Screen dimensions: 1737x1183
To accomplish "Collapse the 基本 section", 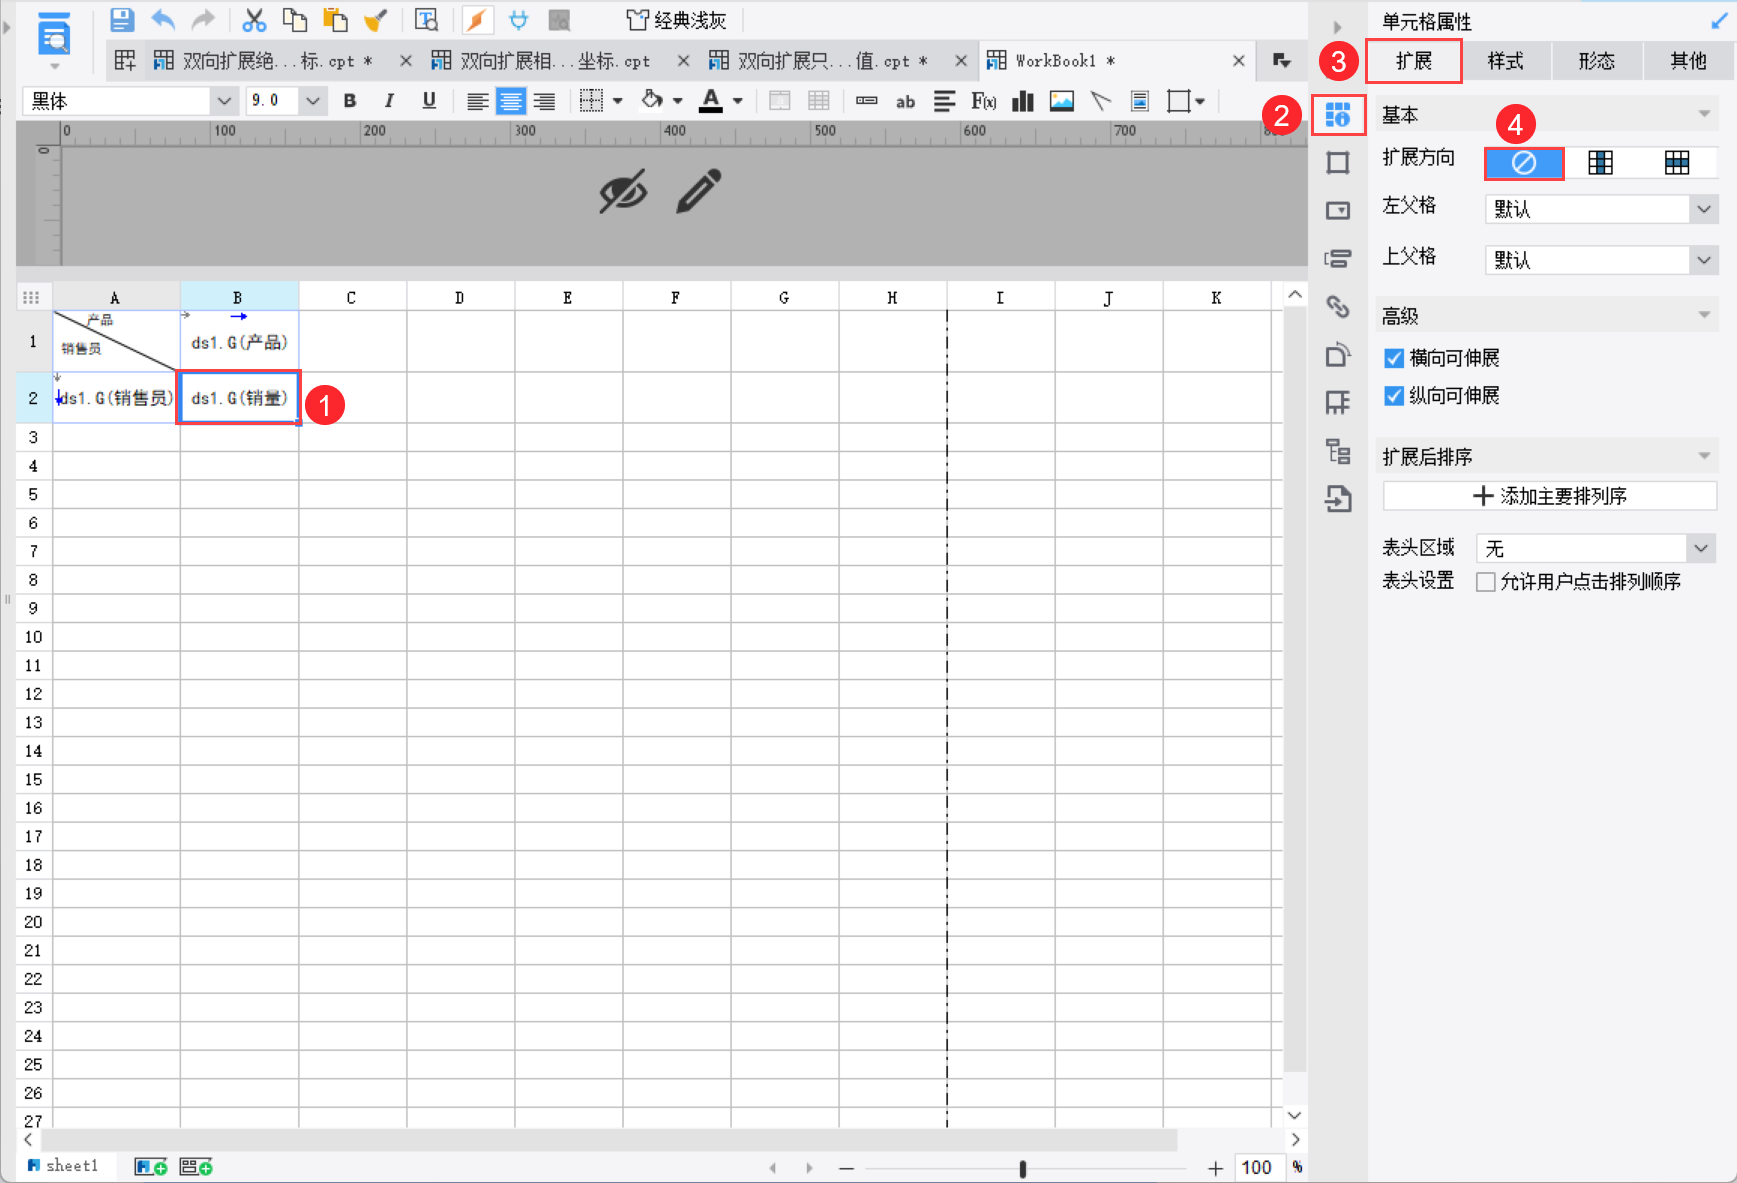I will click(1704, 114).
